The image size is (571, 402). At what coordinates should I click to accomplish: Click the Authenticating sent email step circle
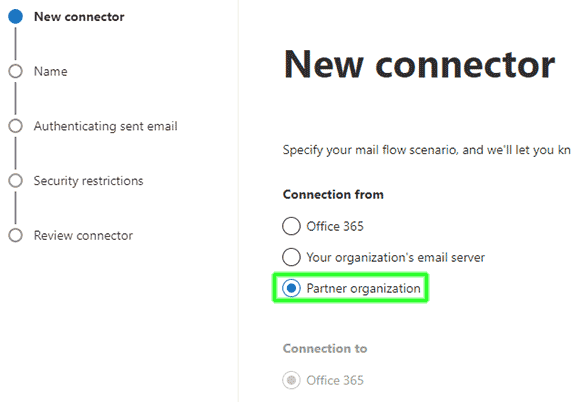[x=15, y=126]
